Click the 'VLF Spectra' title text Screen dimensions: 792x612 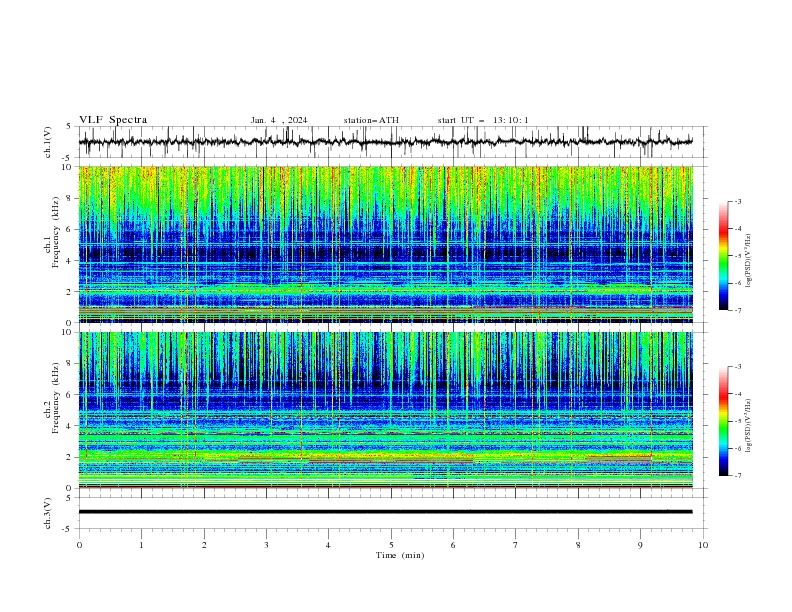tap(113, 120)
